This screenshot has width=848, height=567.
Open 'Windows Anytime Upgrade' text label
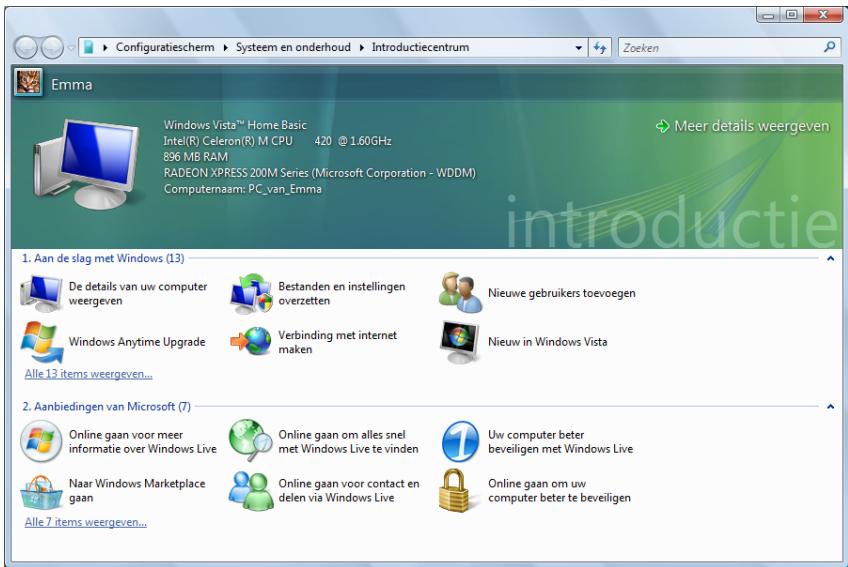[137, 342]
